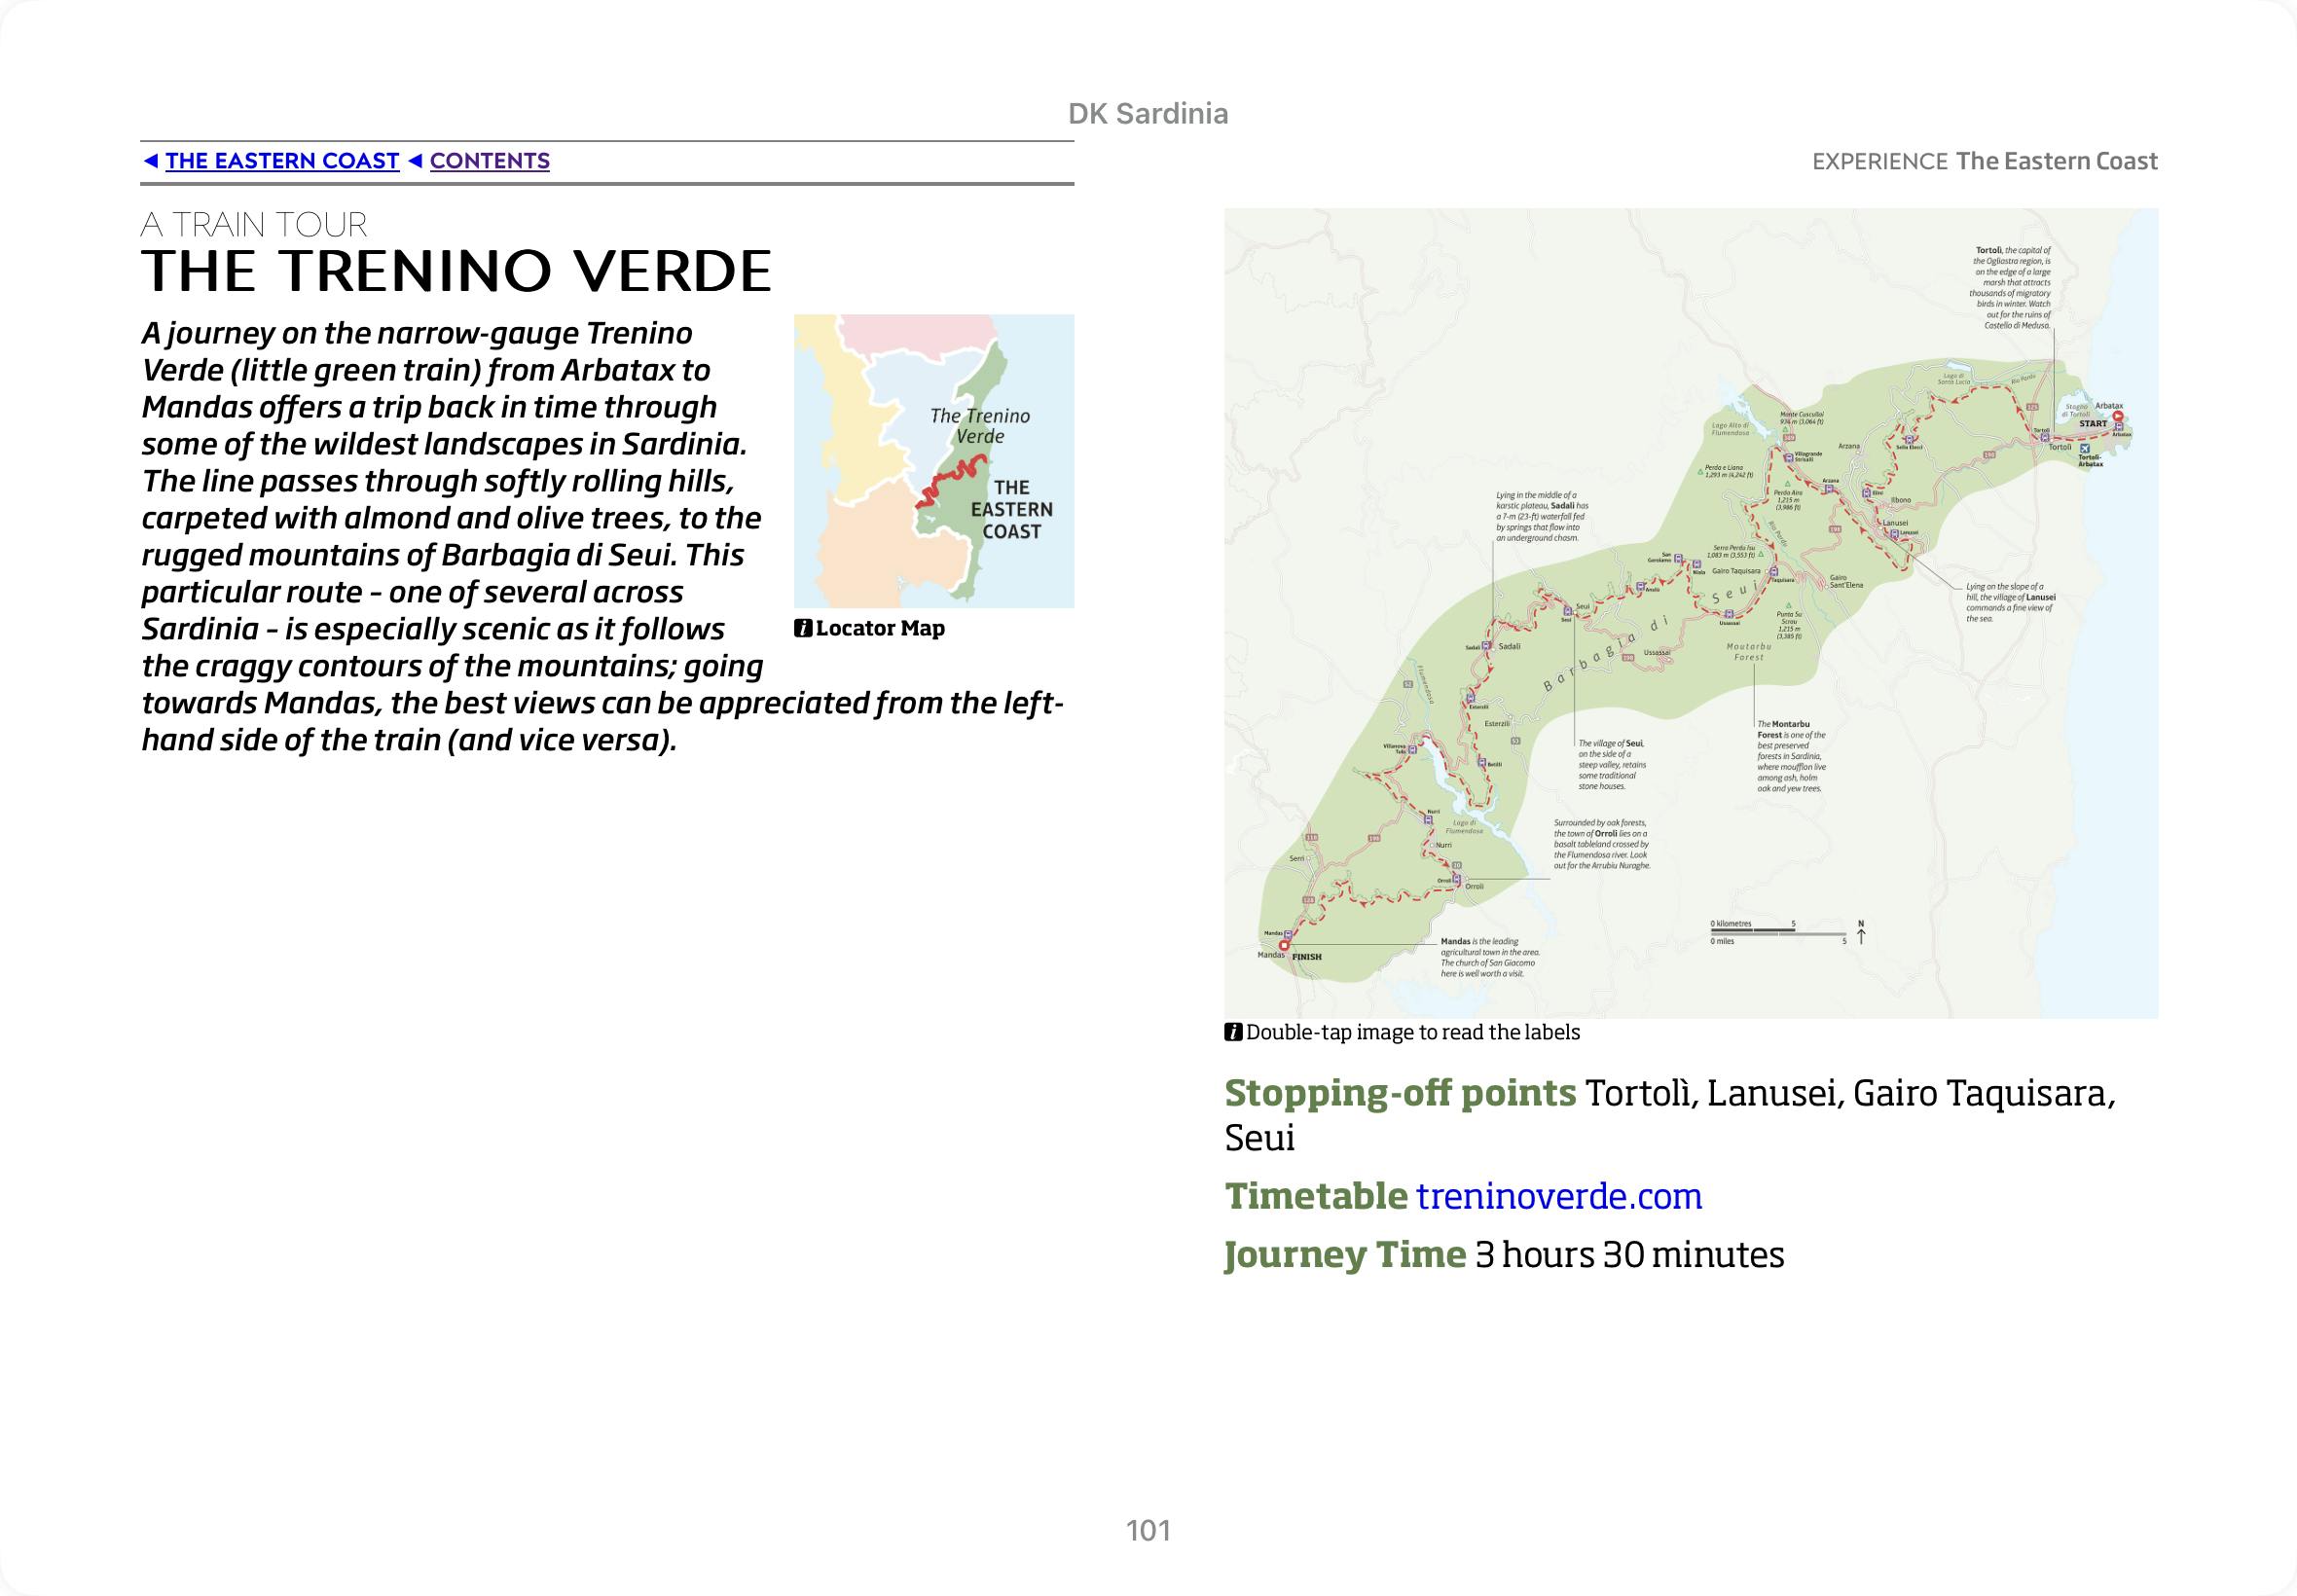Screen dimensions: 2297x1596
Task: Click the info icon beside Locator Map
Action: (802, 628)
